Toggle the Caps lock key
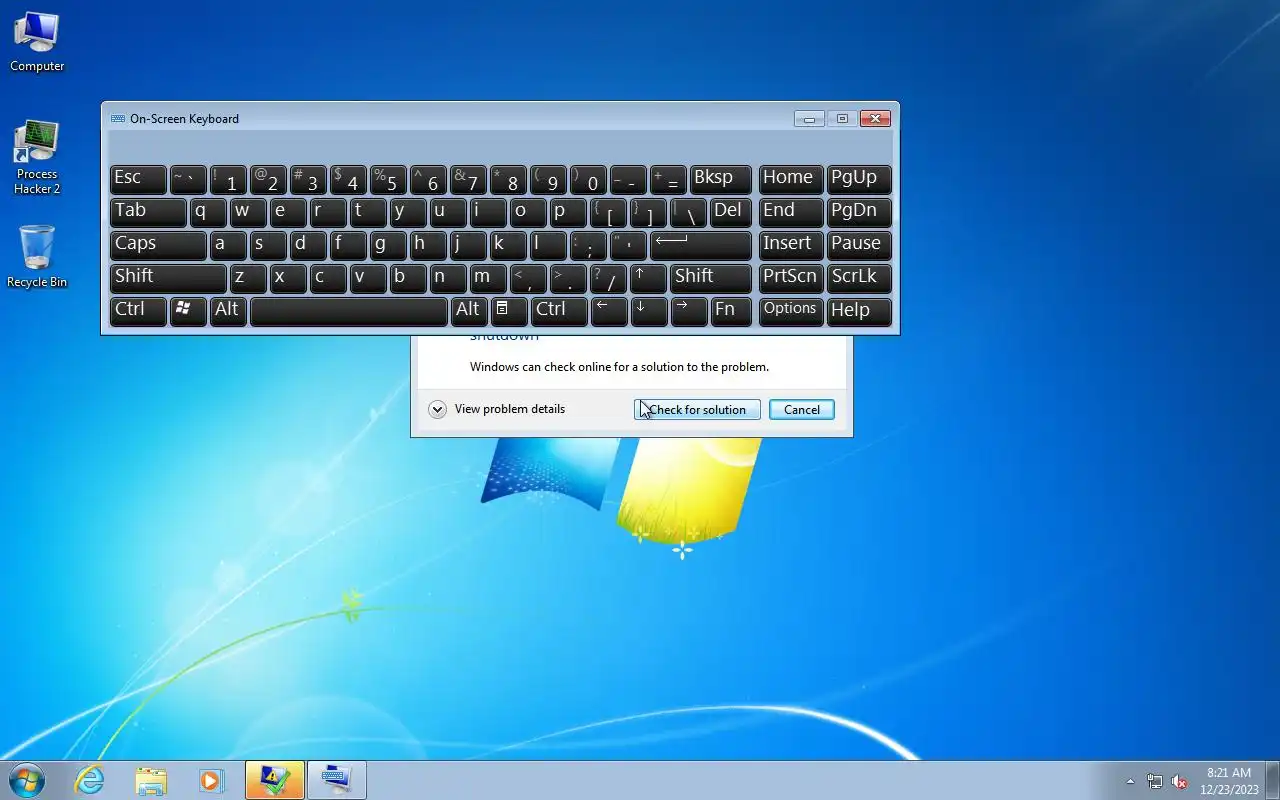The width and height of the screenshot is (1280, 800). coord(158,245)
